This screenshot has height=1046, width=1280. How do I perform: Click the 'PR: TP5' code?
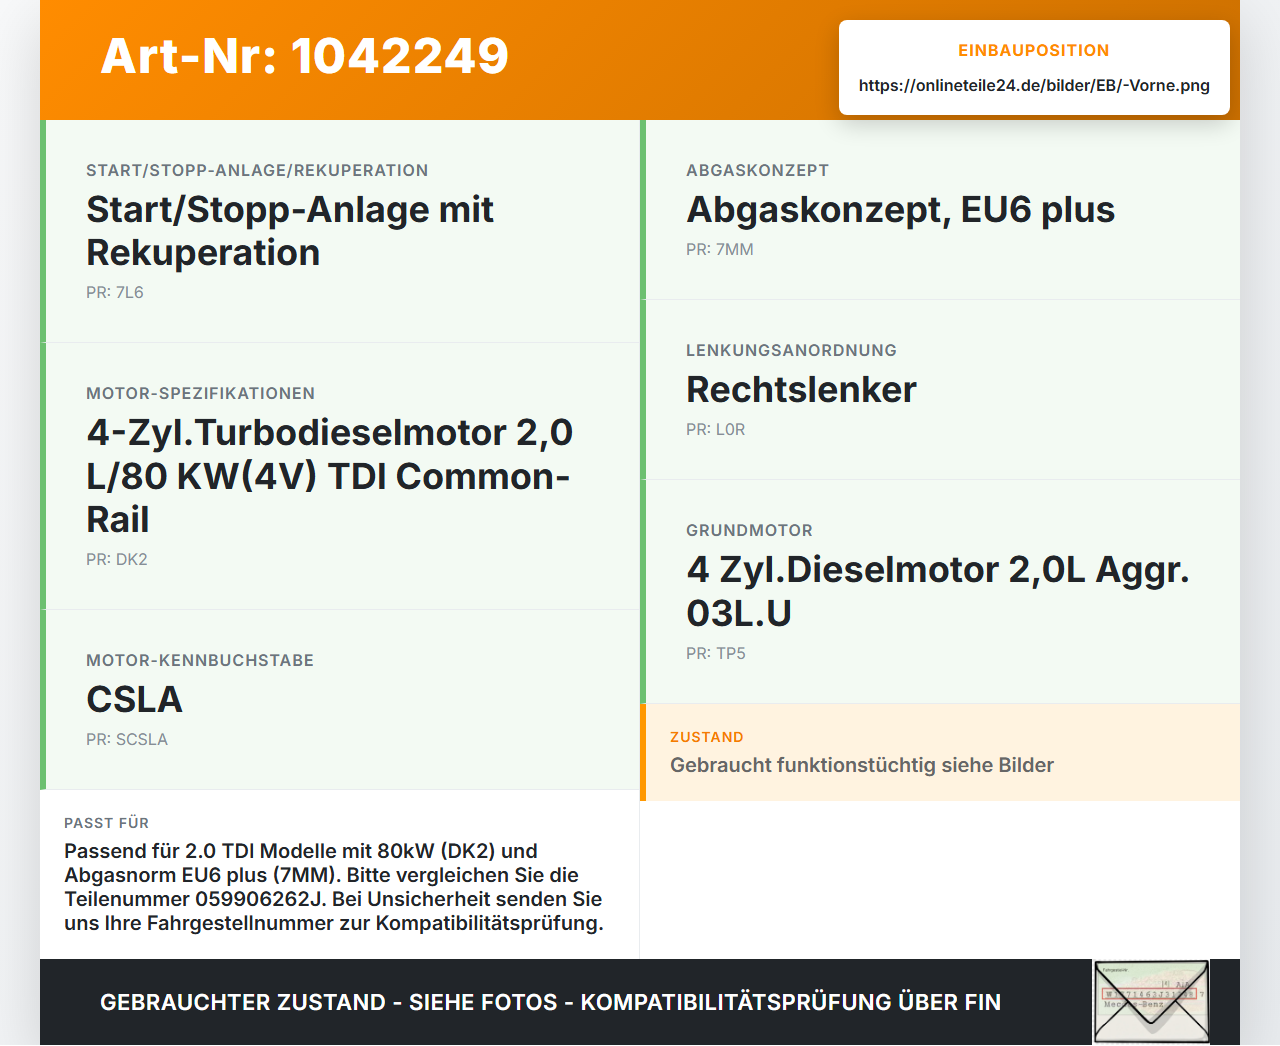(716, 654)
